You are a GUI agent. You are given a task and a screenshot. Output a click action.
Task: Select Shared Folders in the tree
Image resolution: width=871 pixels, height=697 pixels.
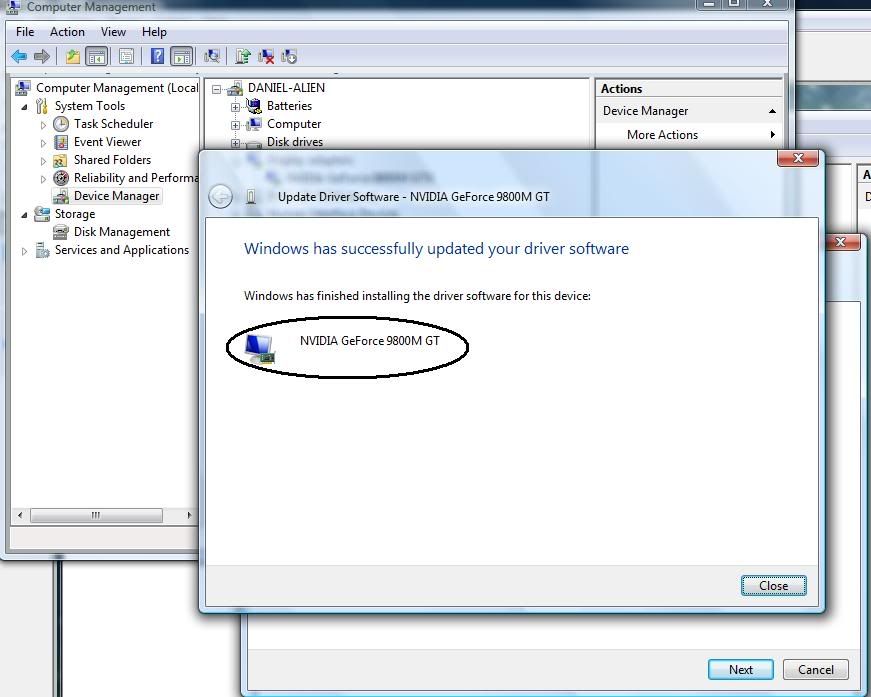click(x=112, y=159)
